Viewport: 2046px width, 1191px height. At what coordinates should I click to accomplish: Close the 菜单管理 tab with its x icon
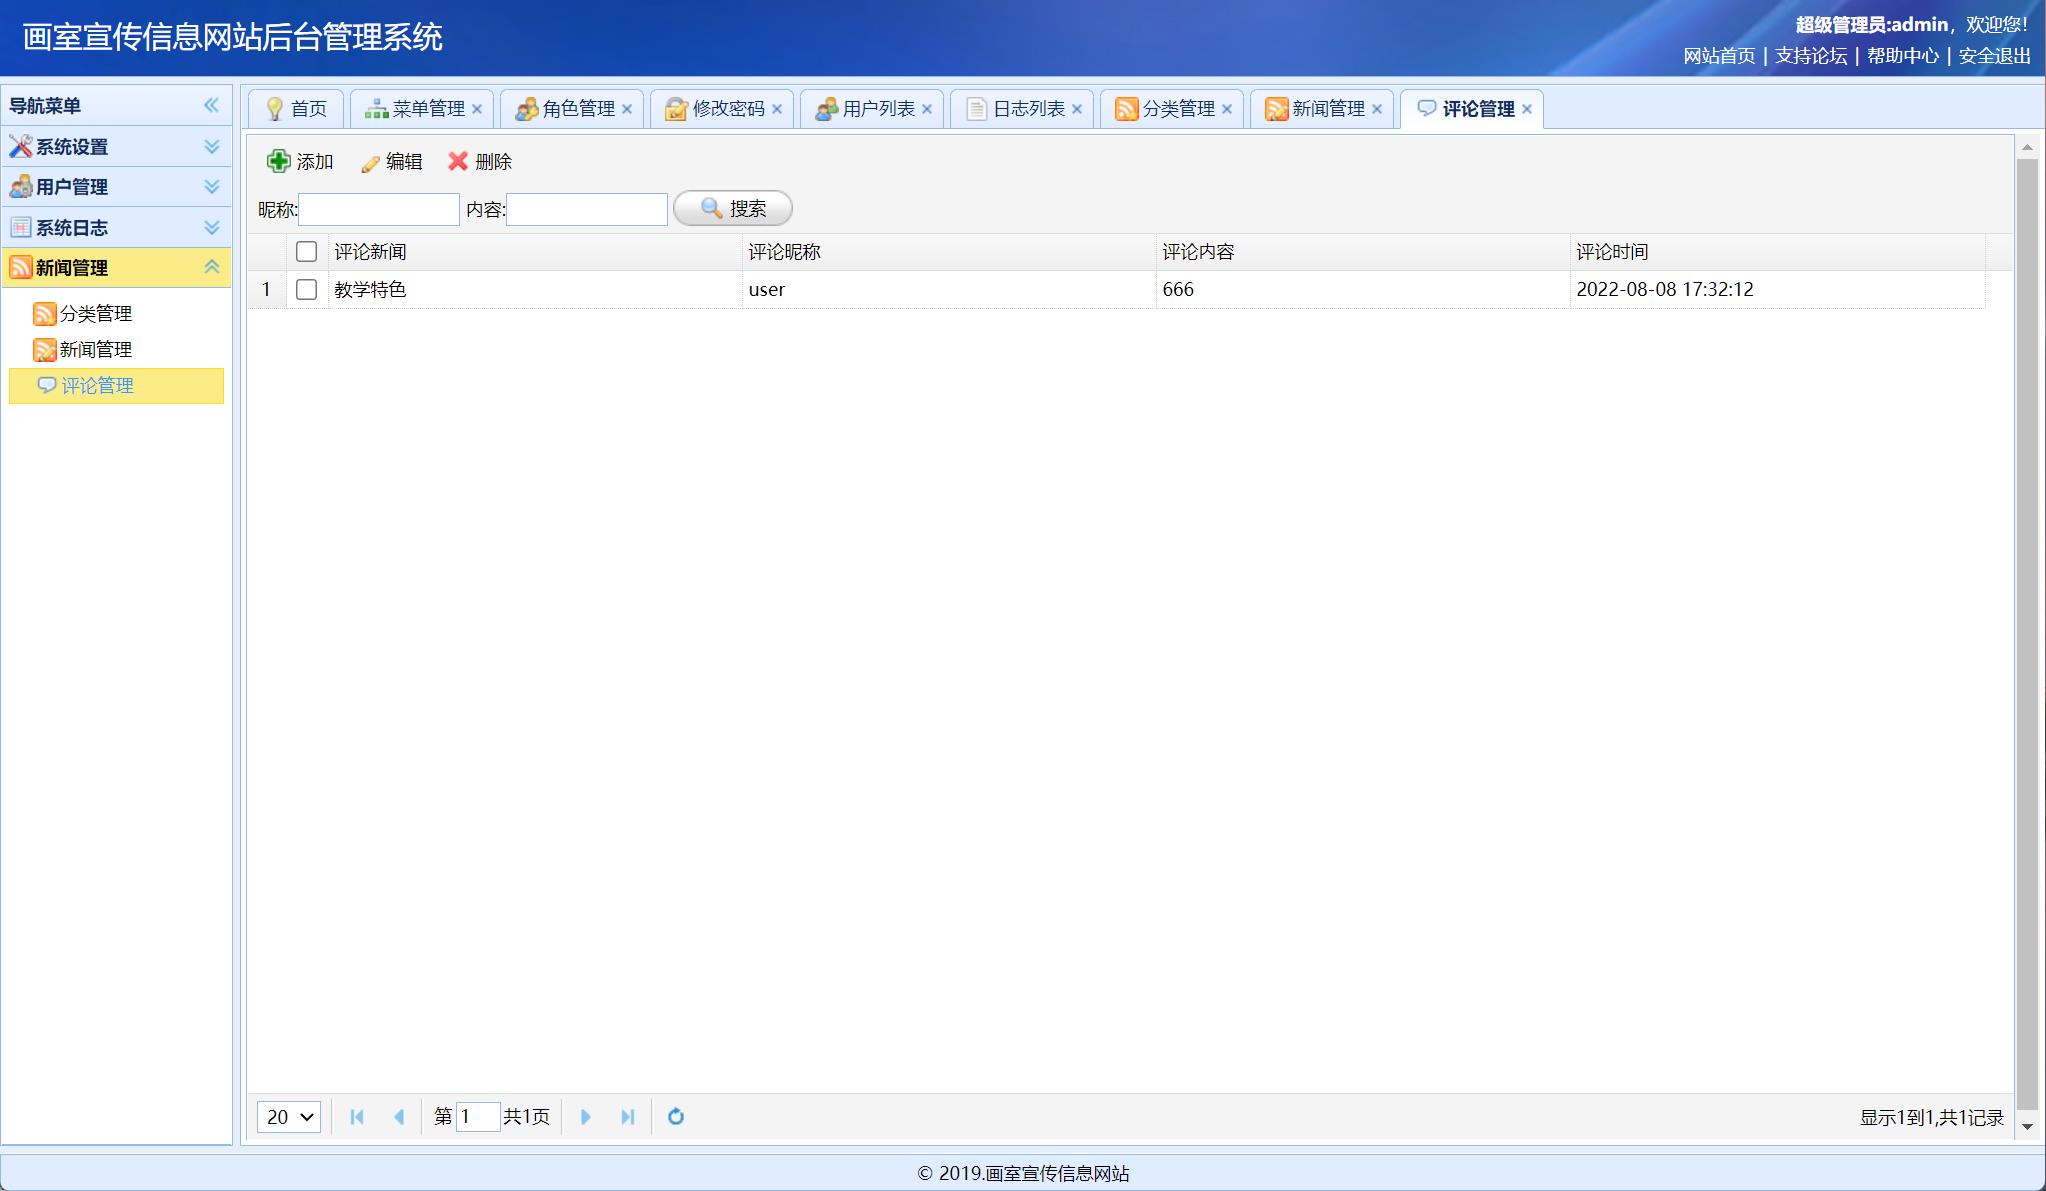477,109
